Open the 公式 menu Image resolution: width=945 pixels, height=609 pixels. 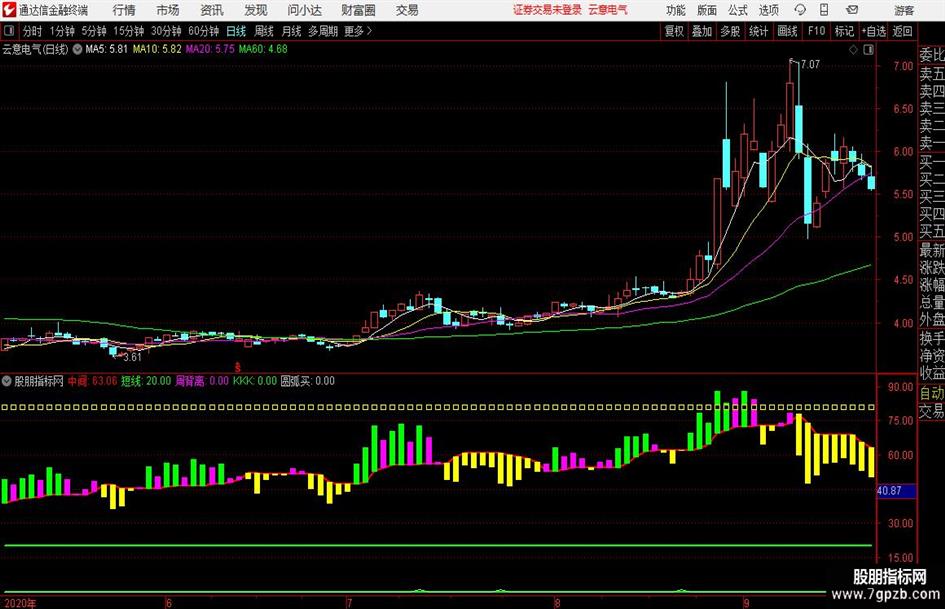737,10
